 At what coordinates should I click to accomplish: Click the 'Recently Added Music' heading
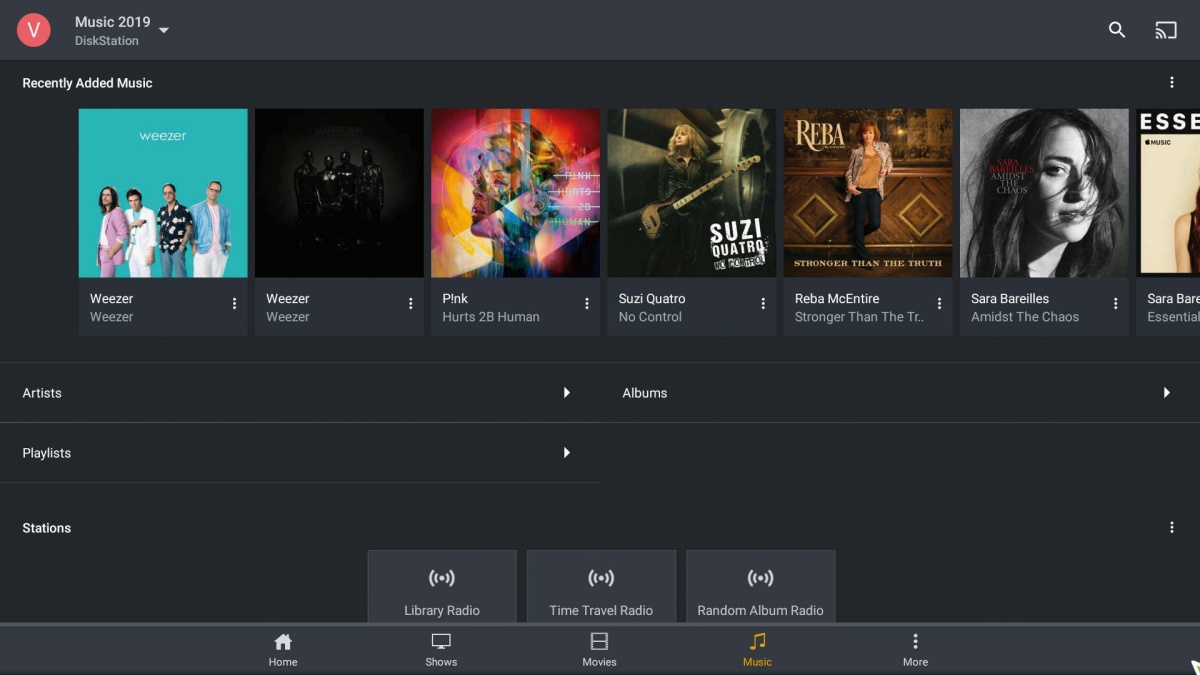(87, 83)
